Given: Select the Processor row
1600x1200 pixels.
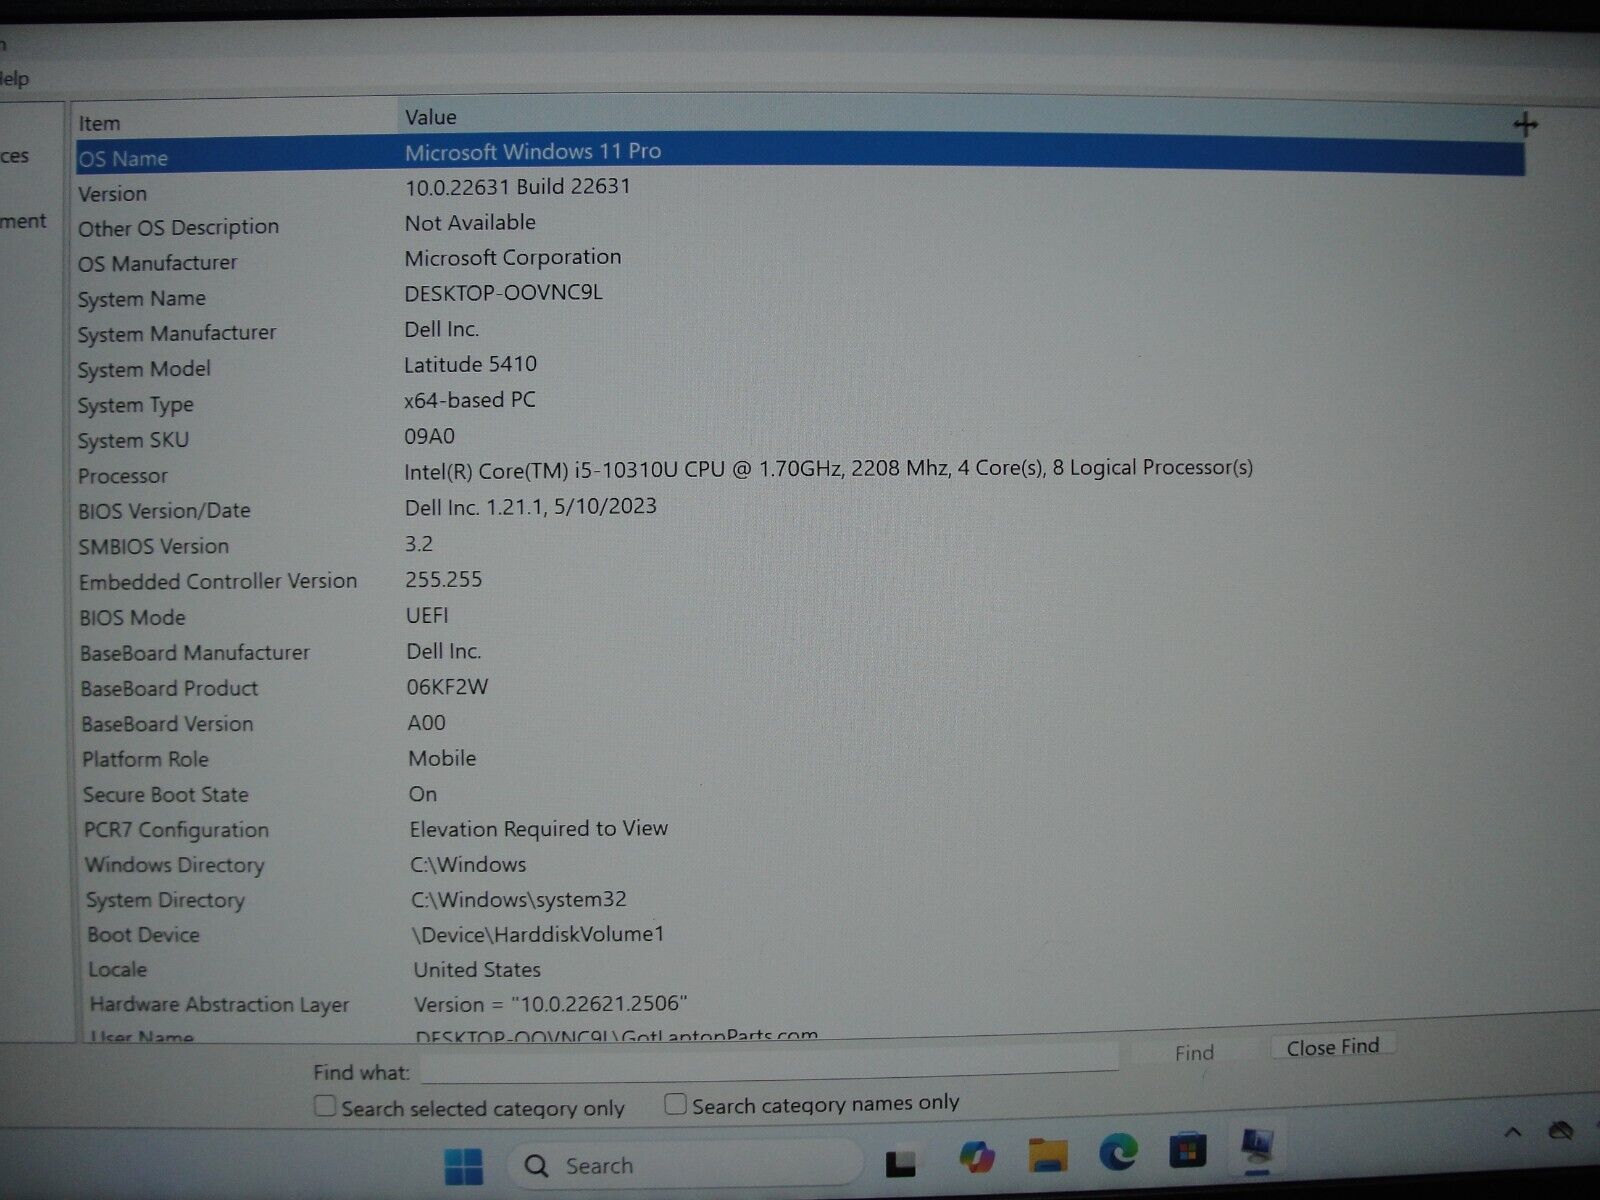Looking at the screenshot, I should (800, 472).
